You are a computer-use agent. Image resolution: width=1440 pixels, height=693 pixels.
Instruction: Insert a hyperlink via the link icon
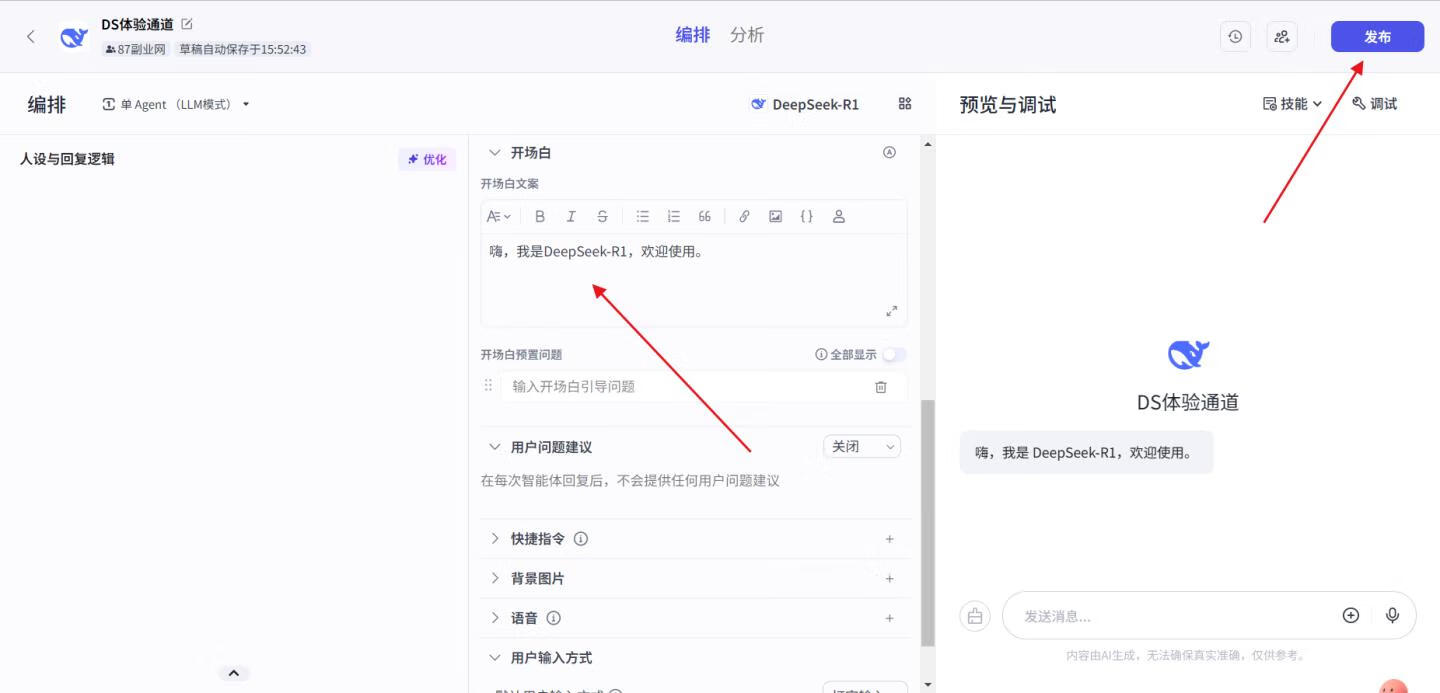point(743,215)
